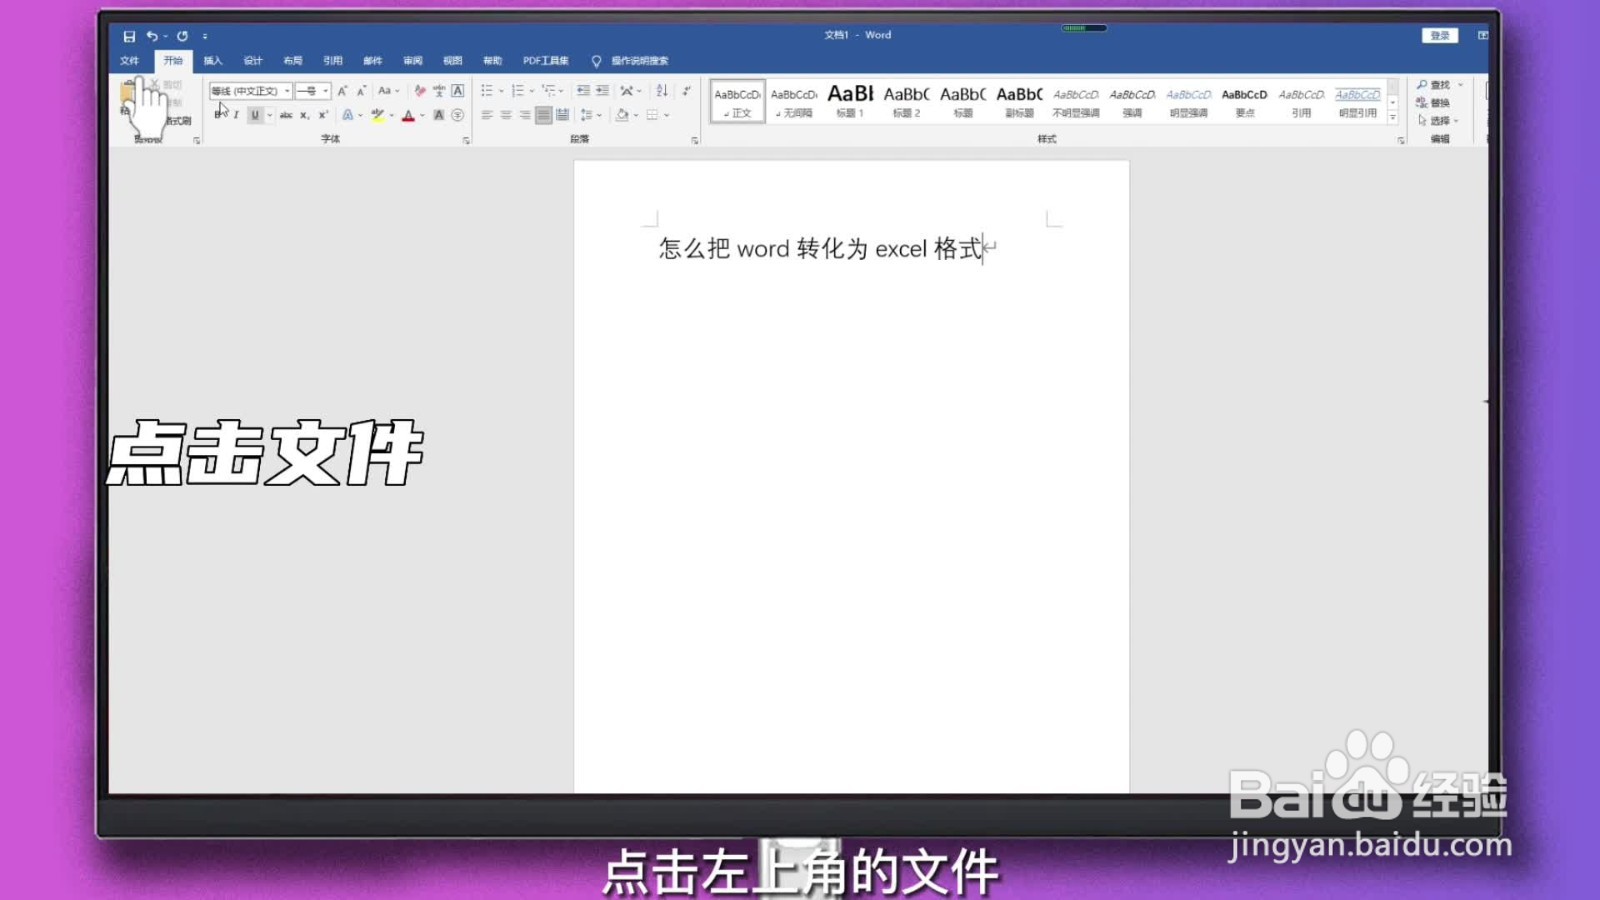
Task: Toggle italic formatting
Action: click(x=236, y=115)
